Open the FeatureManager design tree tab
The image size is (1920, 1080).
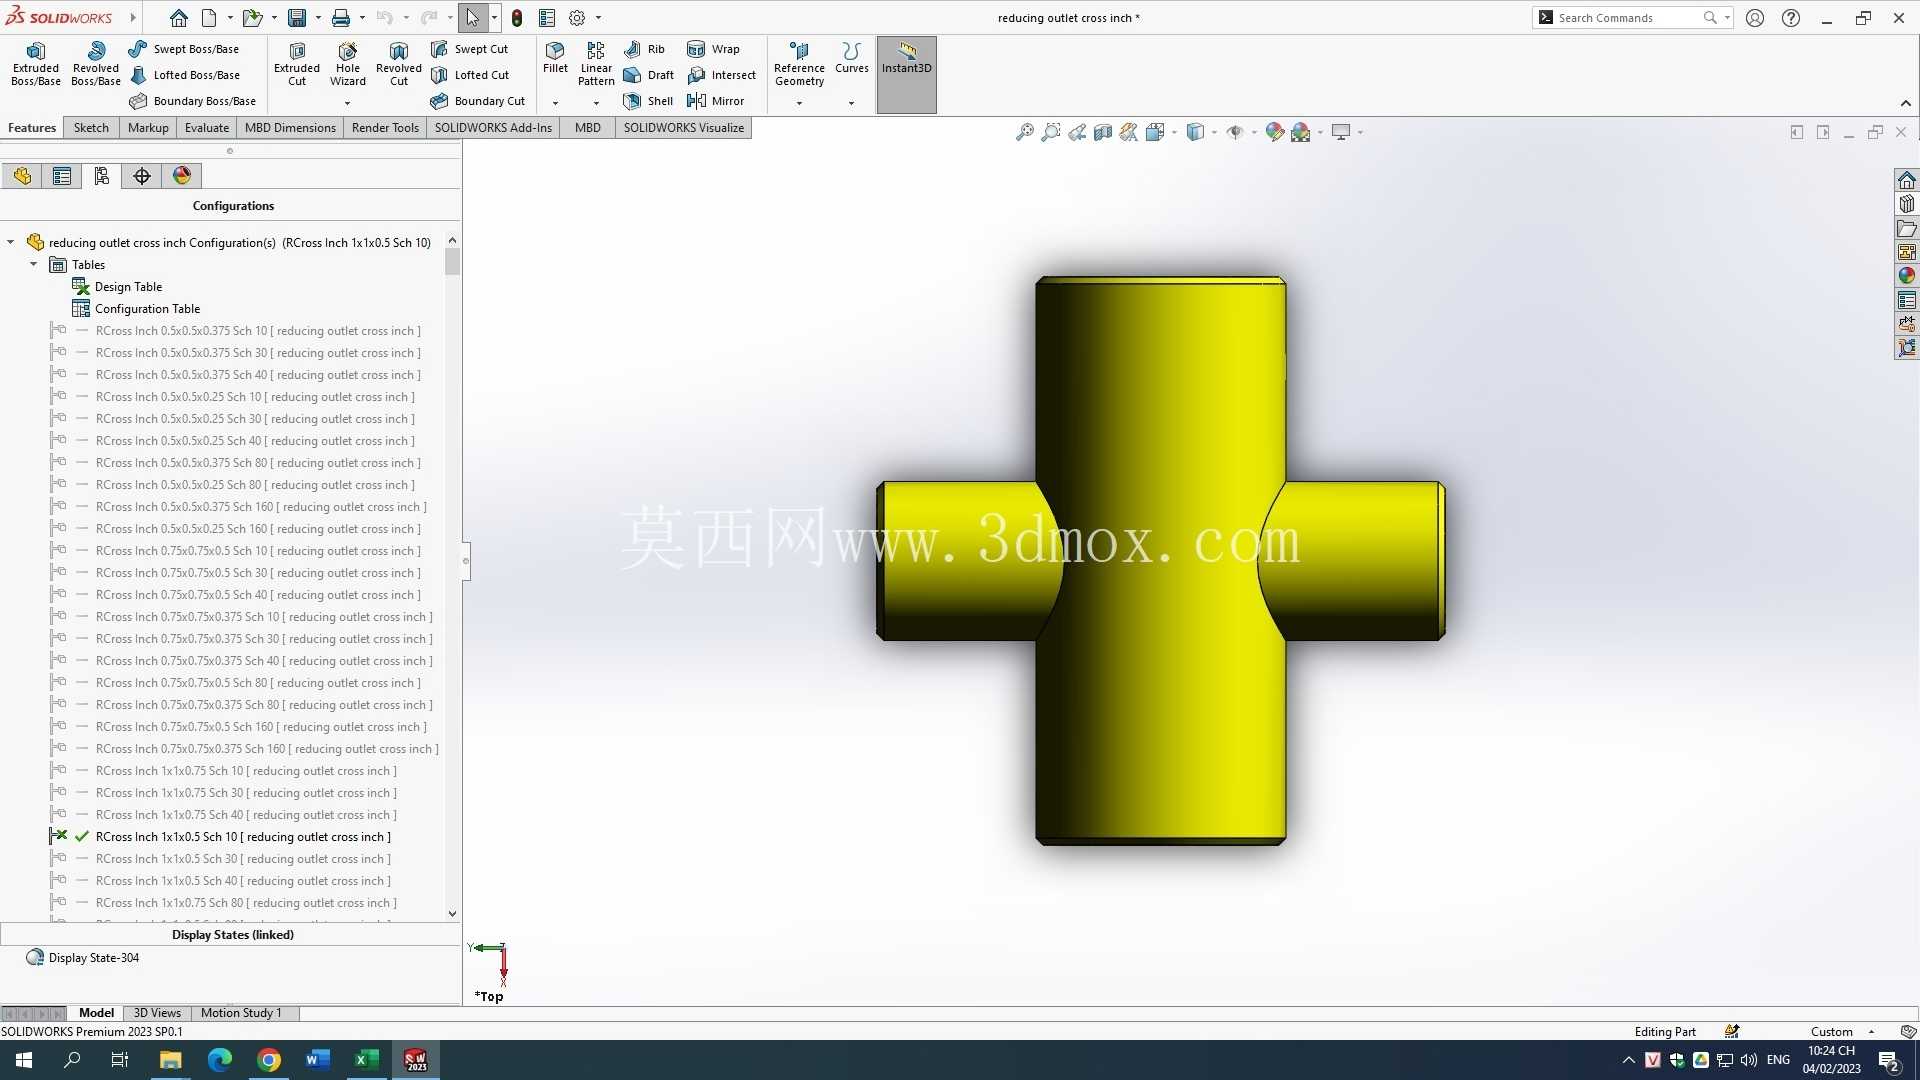coord(22,176)
